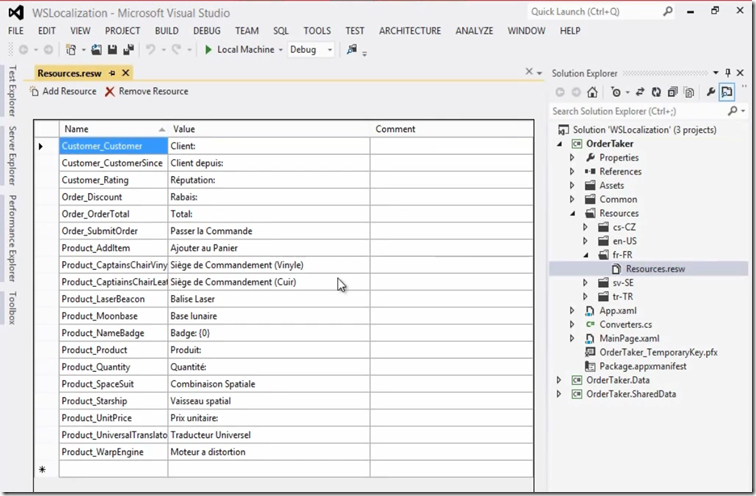The width and height of the screenshot is (756, 496).
Task: Click Solution Explorer Back arrow icon
Action: point(560,92)
